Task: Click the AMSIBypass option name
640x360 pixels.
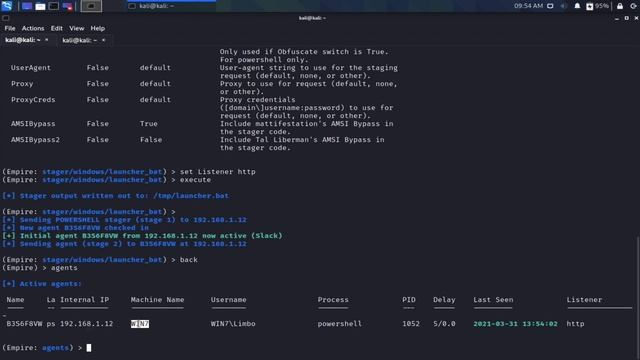Action: [x=33, y=124]
